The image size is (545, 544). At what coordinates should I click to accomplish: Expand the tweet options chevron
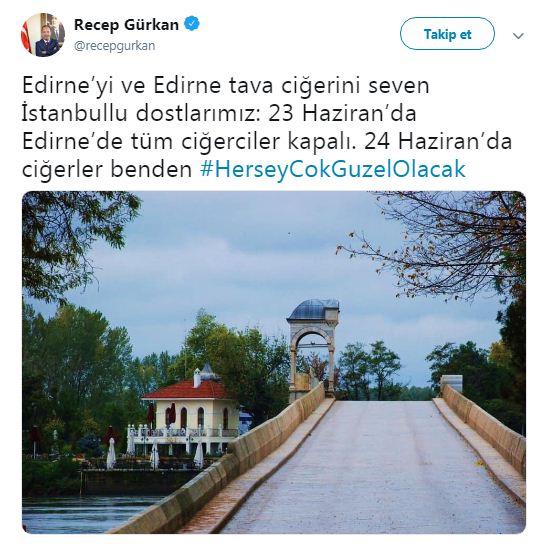pos(518,35)
